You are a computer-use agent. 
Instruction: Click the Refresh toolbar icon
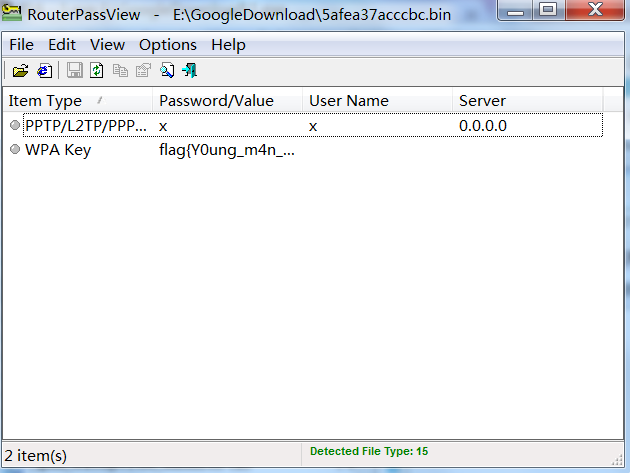(x=97, y=71)
